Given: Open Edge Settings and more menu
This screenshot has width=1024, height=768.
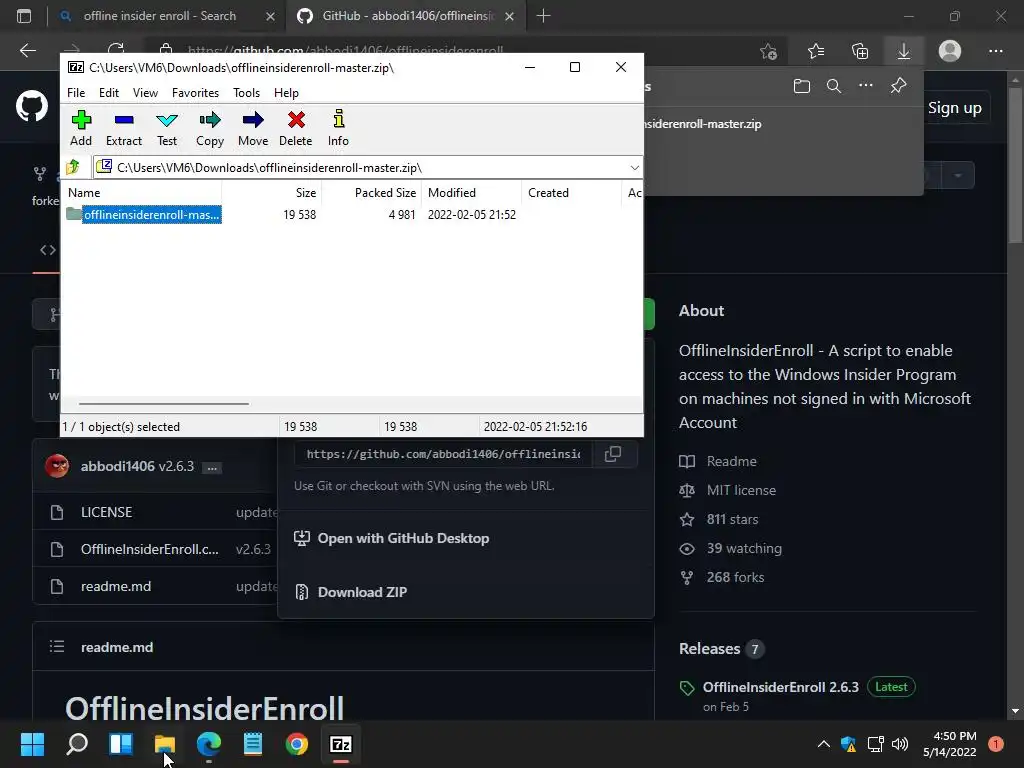Looking at the screenshot, I should coord(996,51).
